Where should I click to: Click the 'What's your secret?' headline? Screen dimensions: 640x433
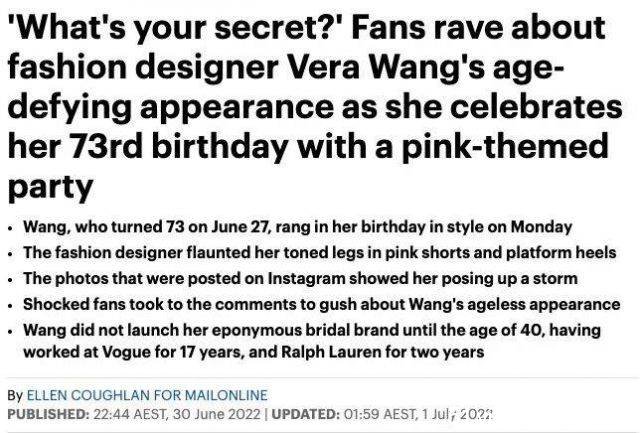tap(315, 106)
